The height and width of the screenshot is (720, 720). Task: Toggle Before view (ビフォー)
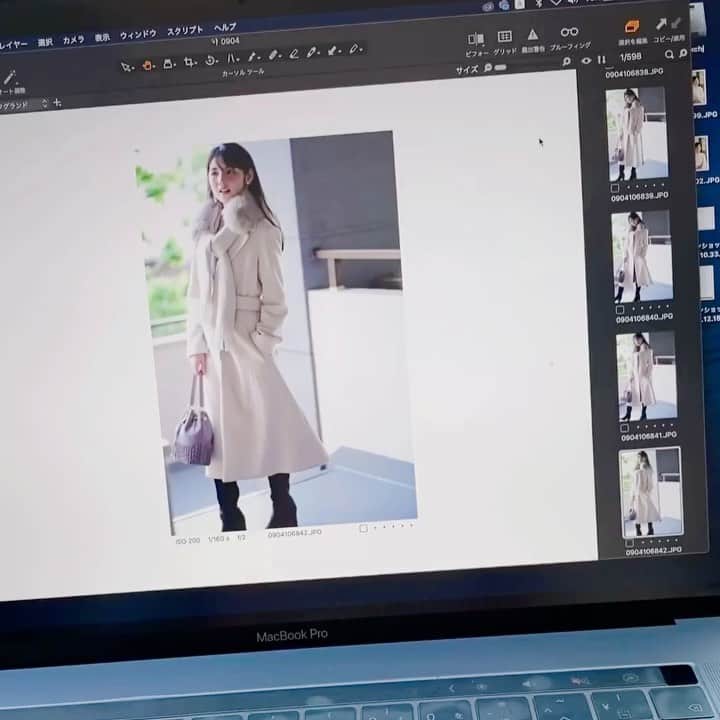476,39
